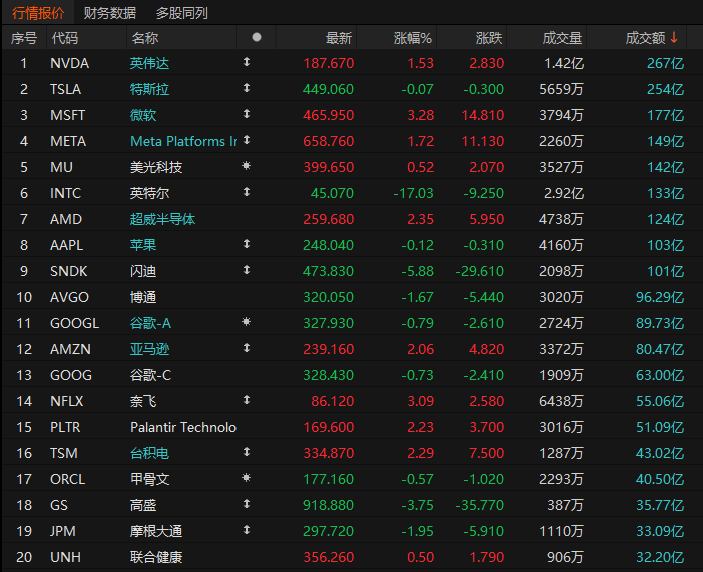Sort by the 涨跌 column header

click(489, 38)
